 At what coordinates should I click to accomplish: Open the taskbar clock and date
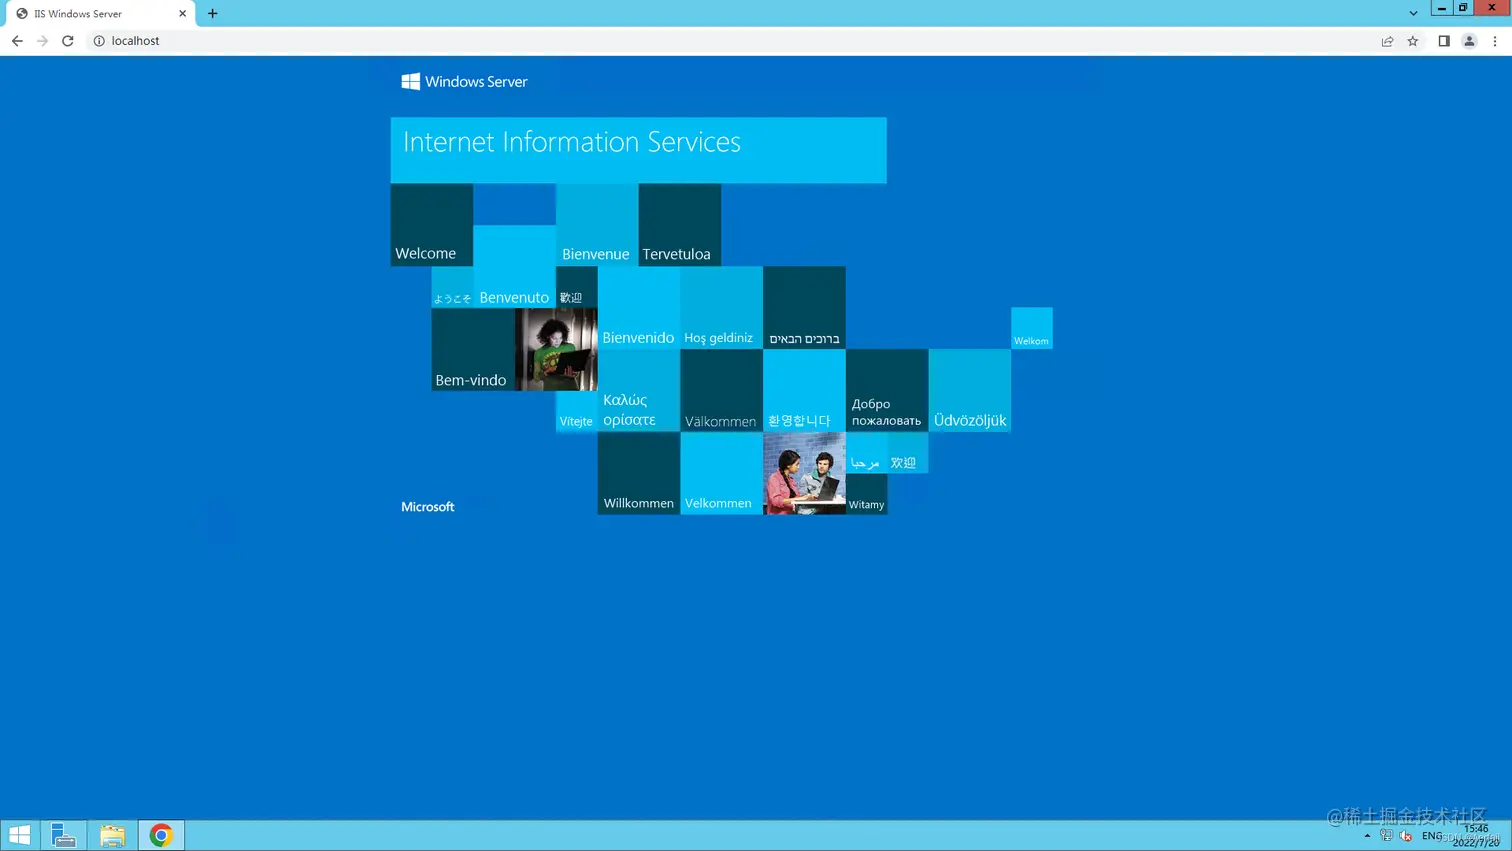[x=1477, y=836]
